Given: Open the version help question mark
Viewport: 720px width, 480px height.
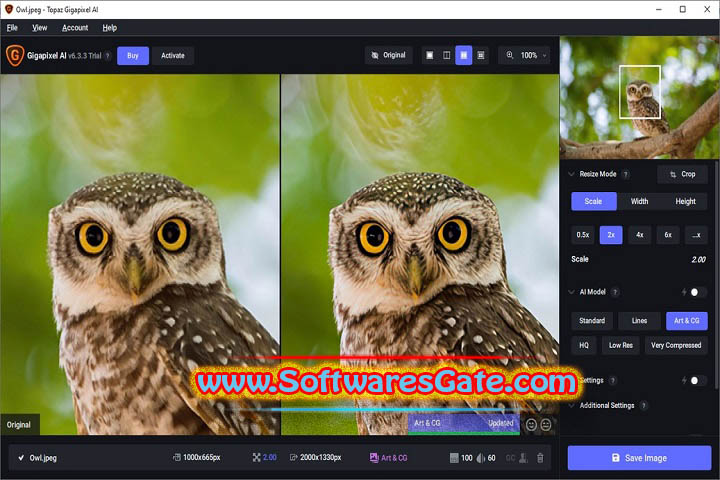Looking at the screenshot, I should tap(107, 56).
